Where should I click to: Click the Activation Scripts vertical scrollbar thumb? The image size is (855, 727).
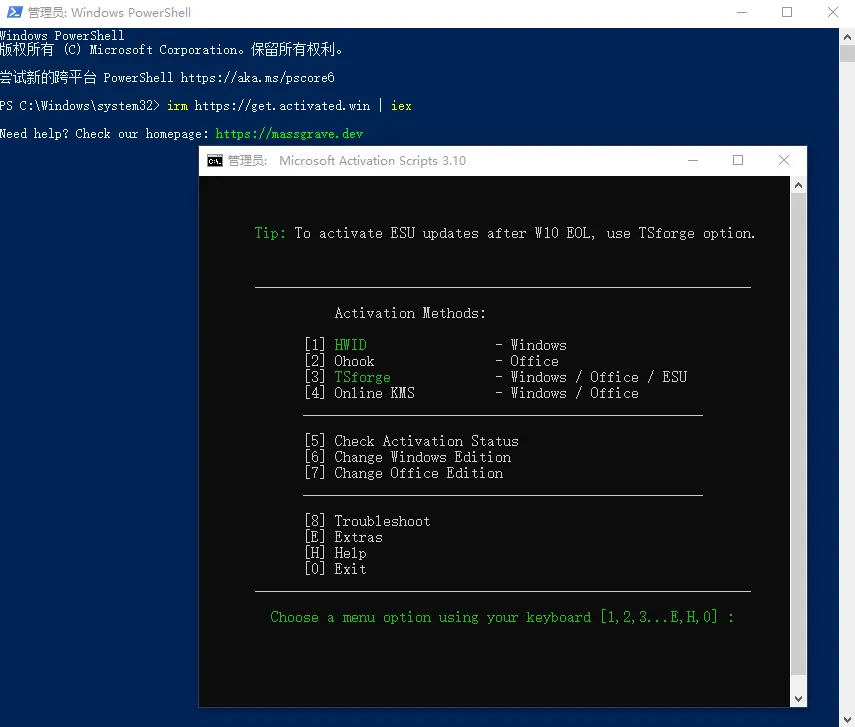tap(798, 434)
